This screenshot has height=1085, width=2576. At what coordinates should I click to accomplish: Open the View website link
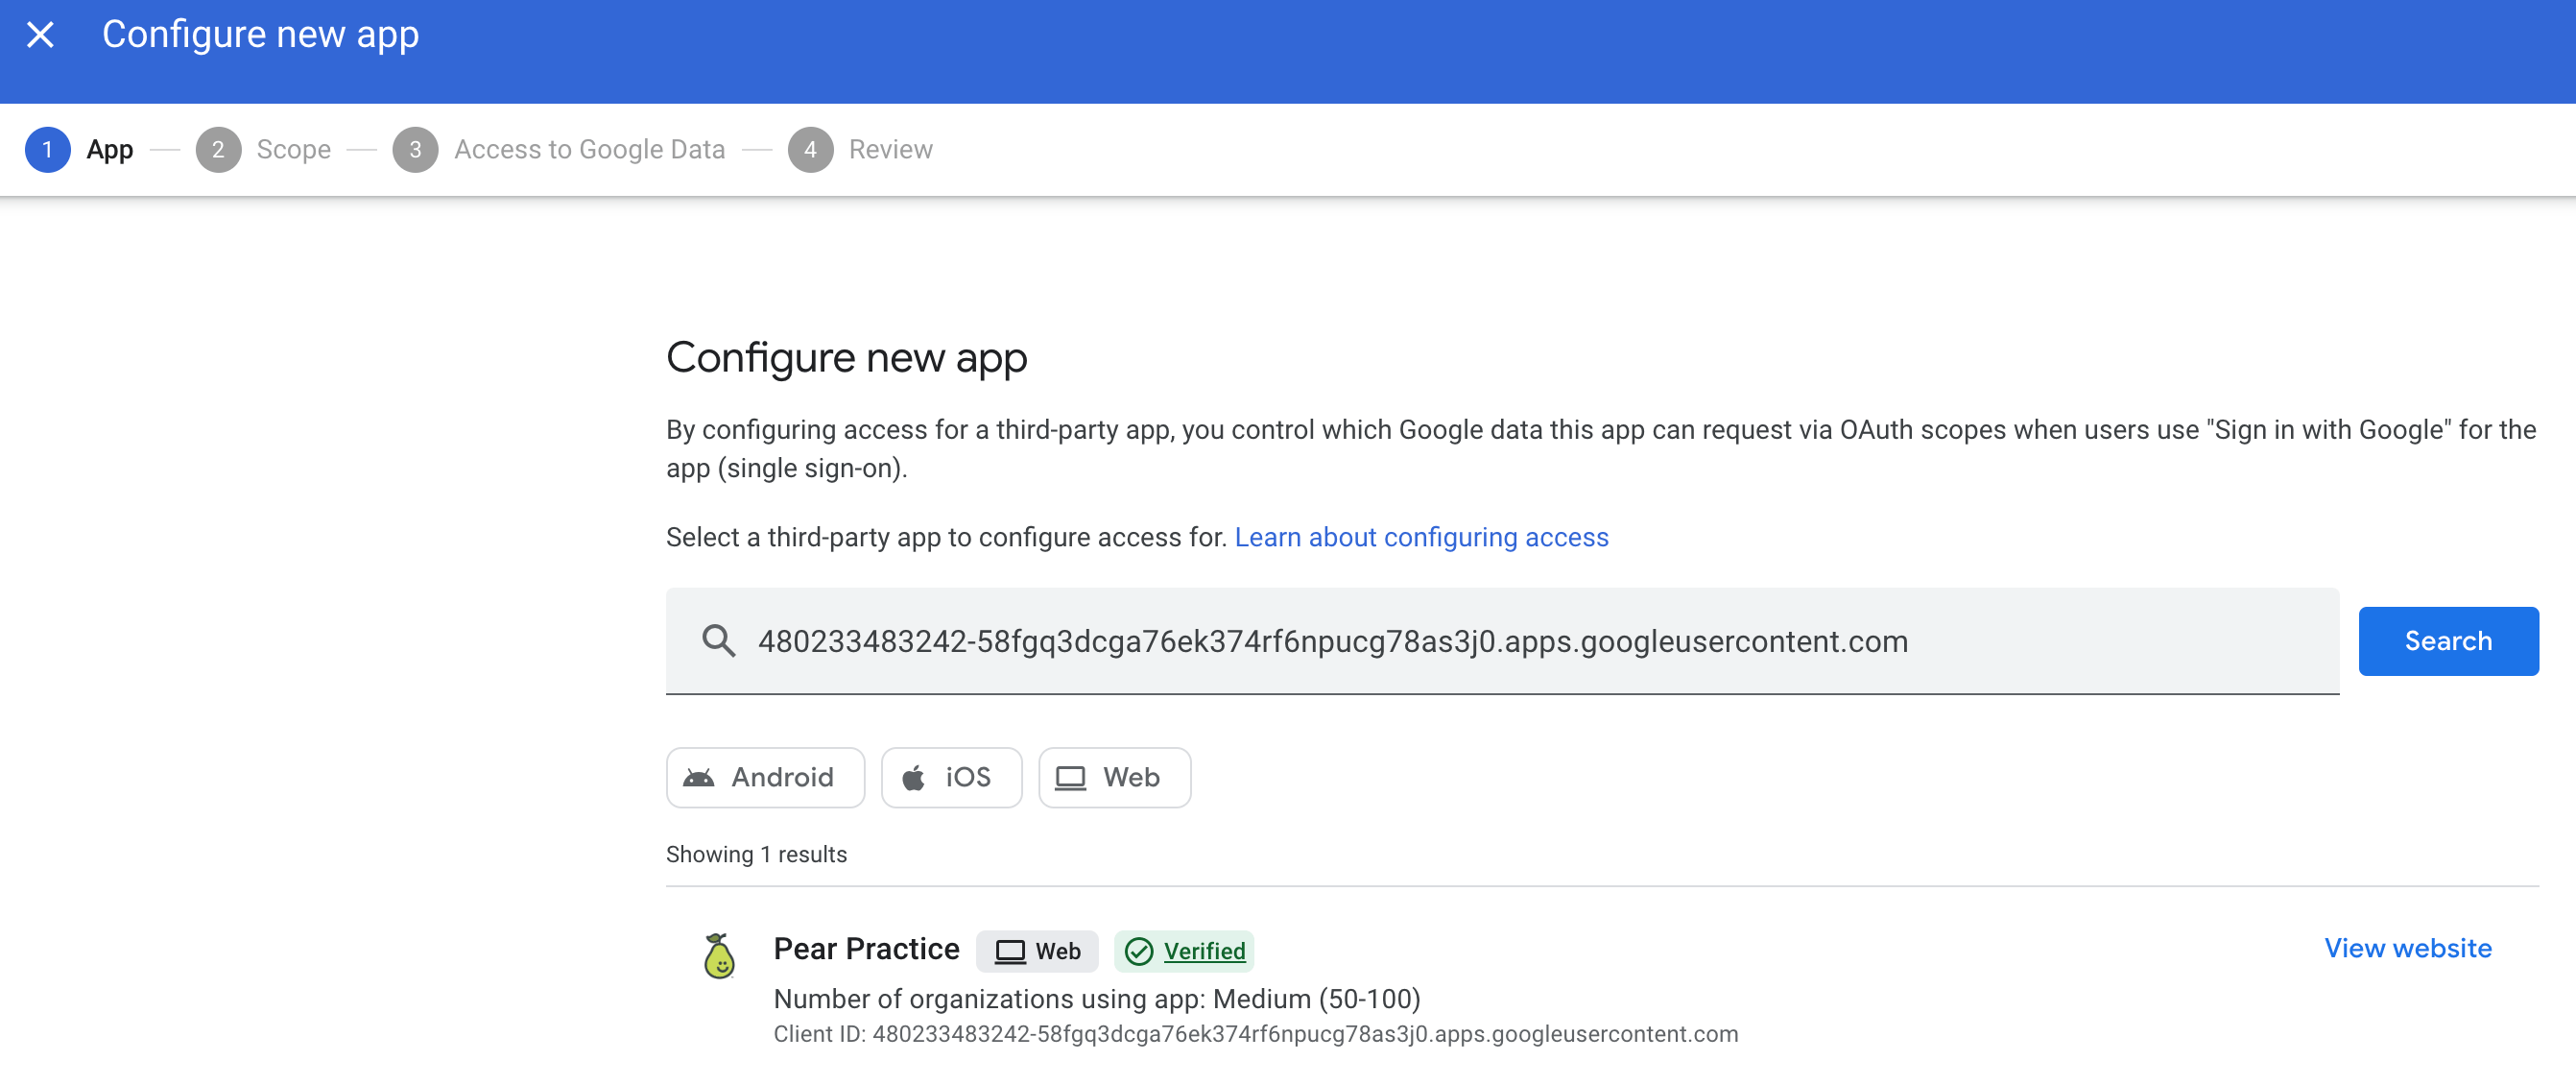(2407, 947)
